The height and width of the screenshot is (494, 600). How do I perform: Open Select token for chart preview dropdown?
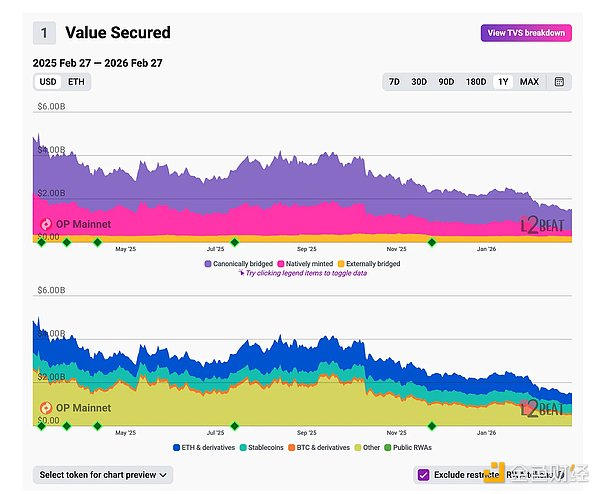pos(103,475)
